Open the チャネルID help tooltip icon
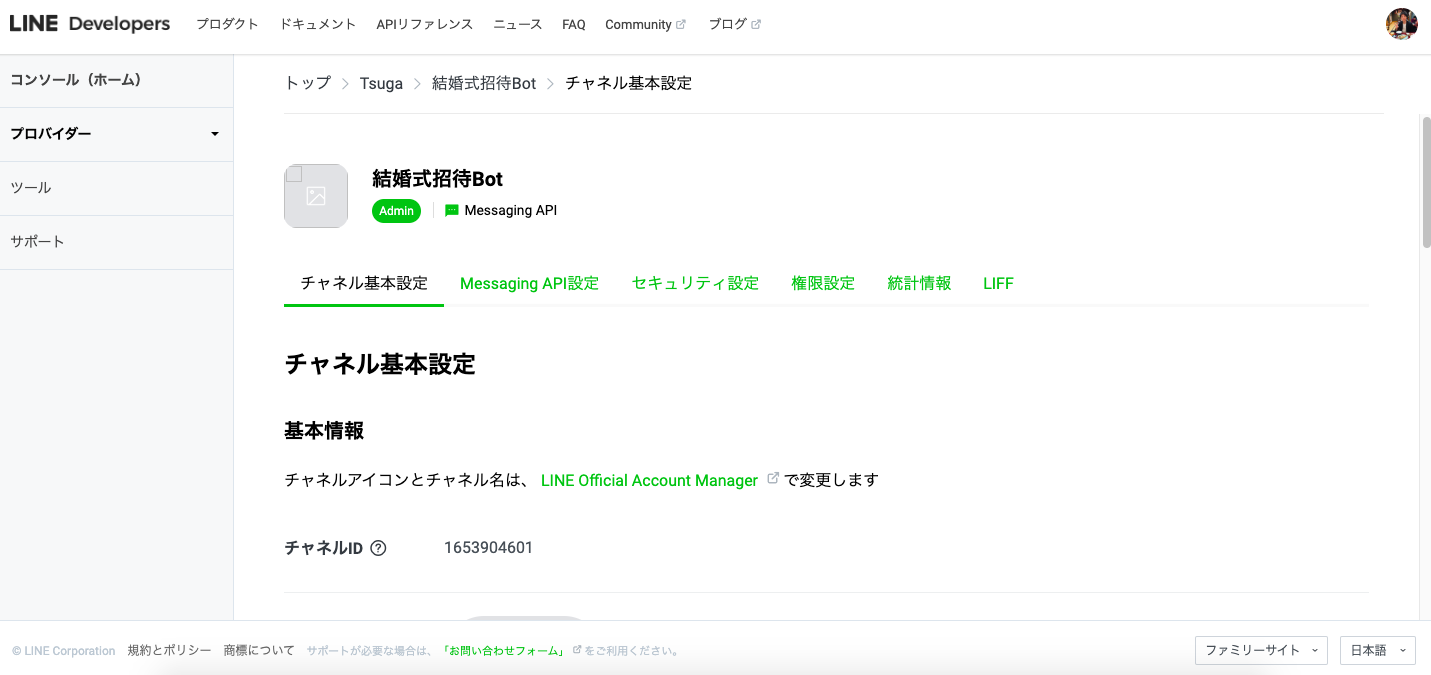 [x=378, y=547]
